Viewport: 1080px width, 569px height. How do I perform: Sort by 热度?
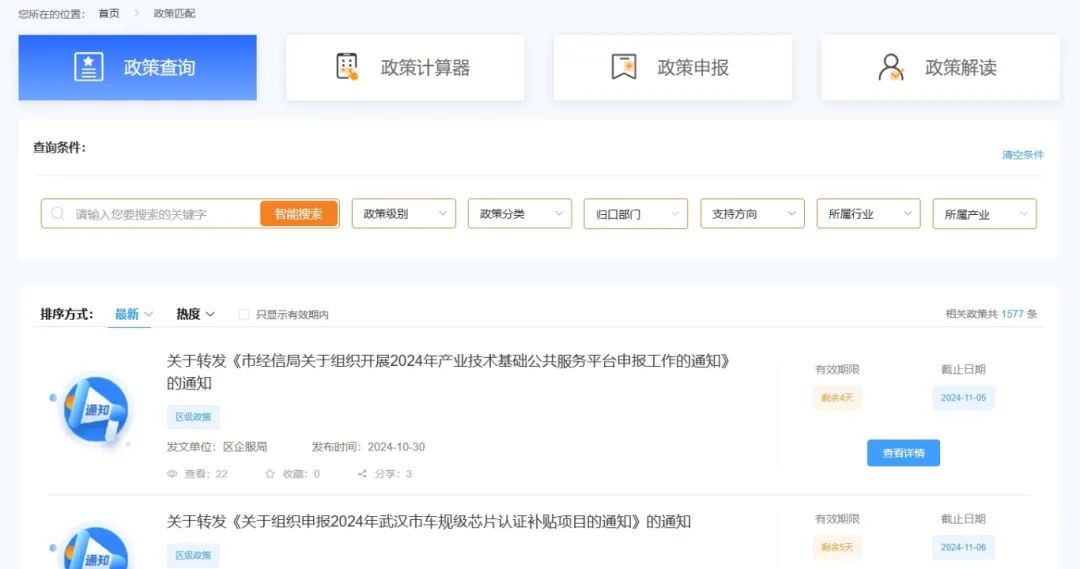coord(195,314)
